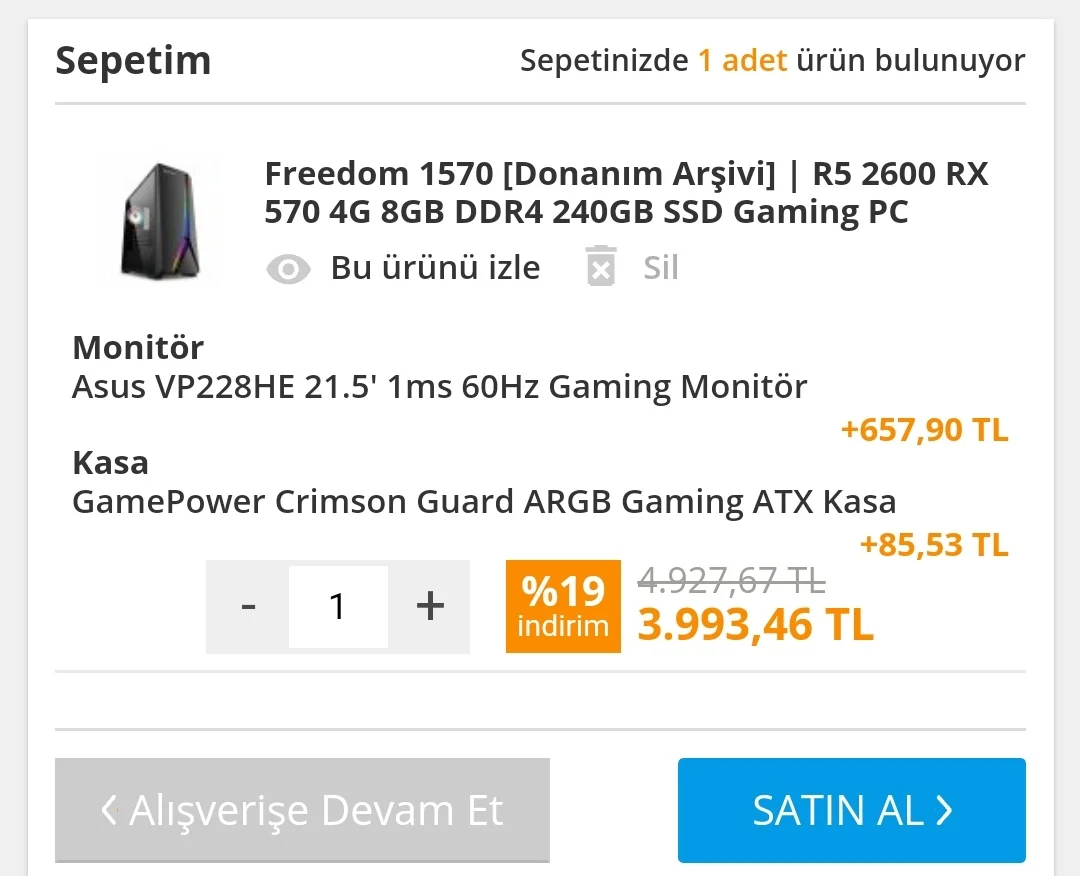Click the 'Sil' remove link text
1080x876 pixels.
(661, 268)
